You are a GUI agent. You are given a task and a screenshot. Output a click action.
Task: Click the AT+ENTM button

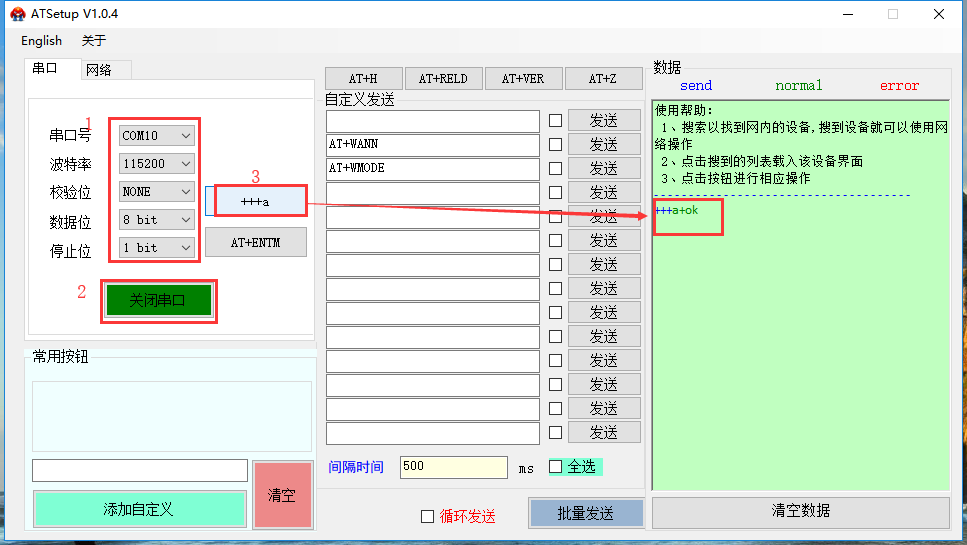[x=255, y=242]
